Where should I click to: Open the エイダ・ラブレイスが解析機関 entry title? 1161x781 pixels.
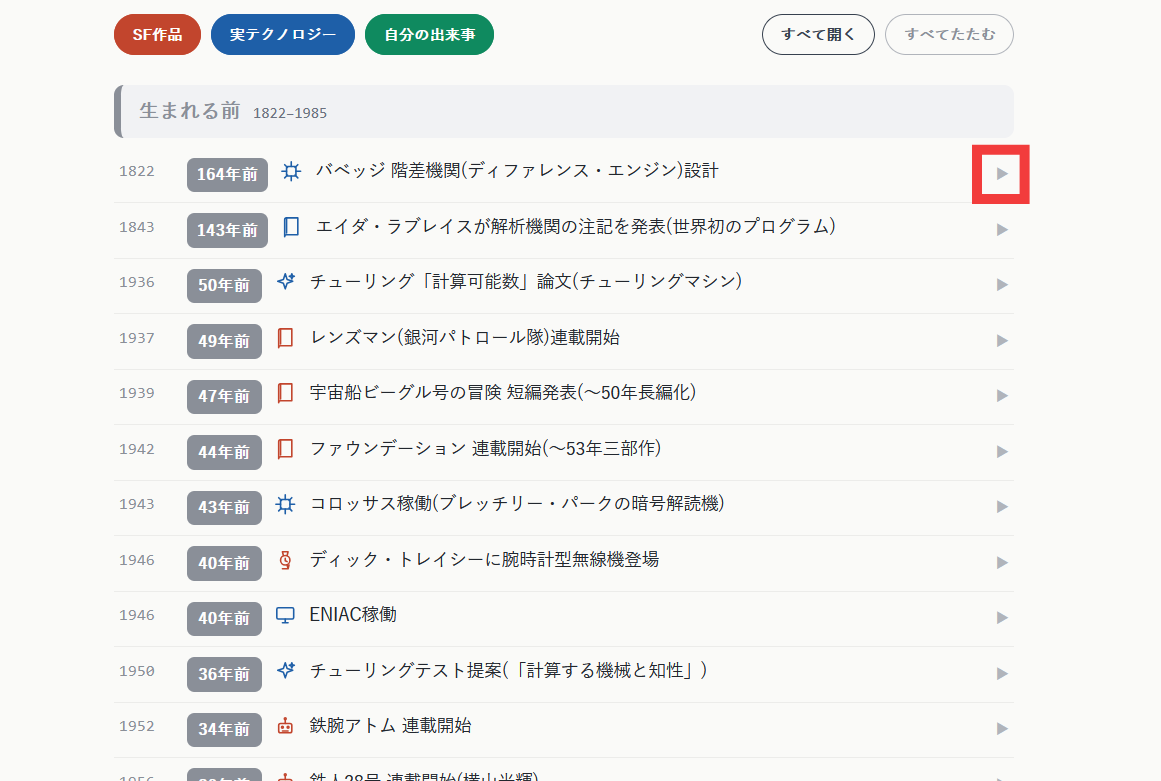point(575,227)
